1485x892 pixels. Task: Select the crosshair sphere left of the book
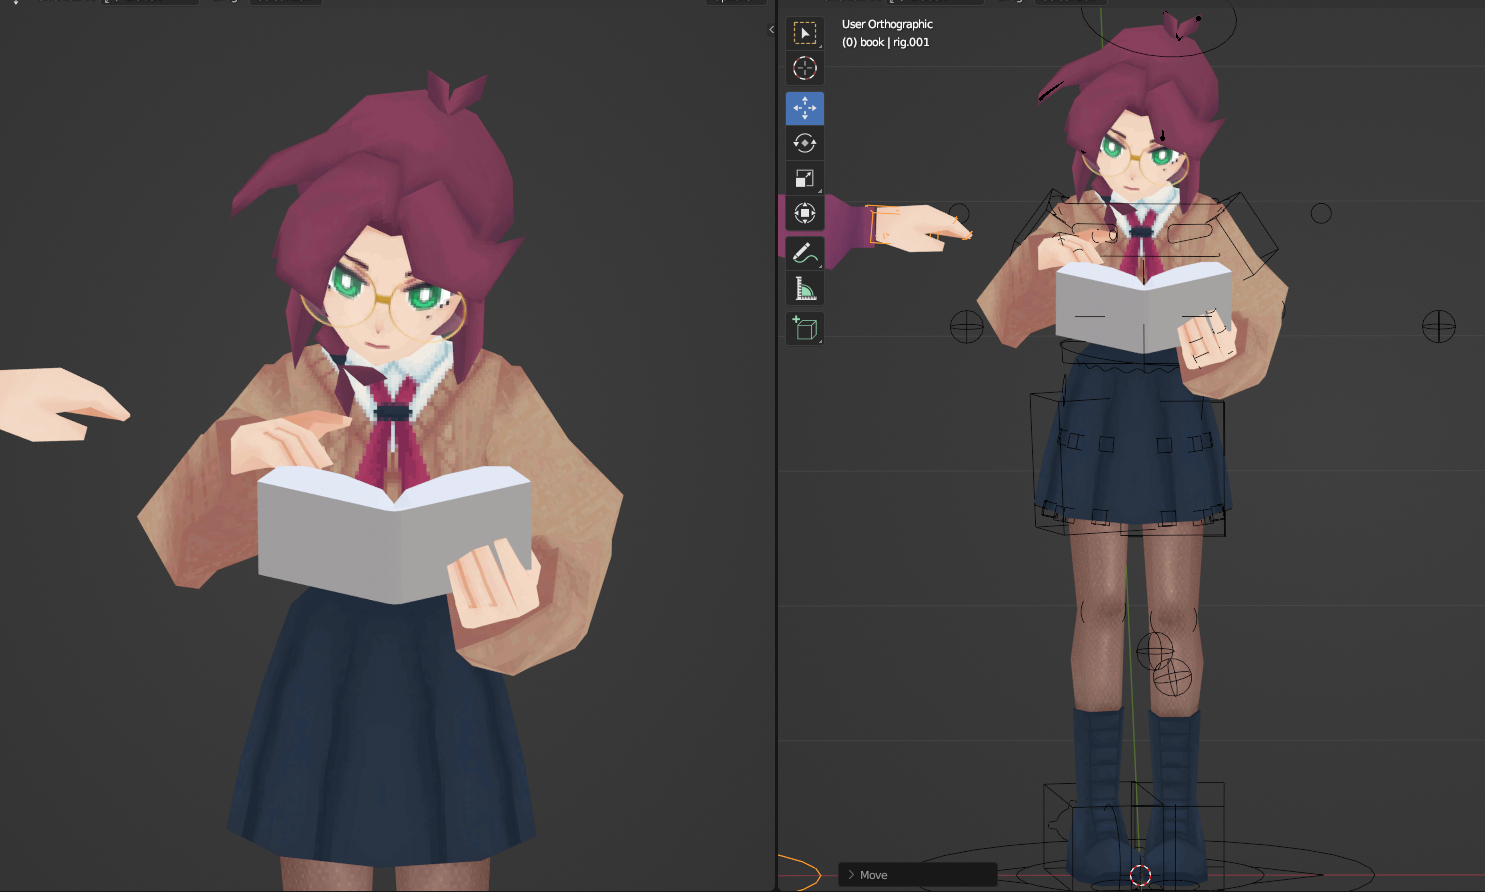tap(966, 326)
